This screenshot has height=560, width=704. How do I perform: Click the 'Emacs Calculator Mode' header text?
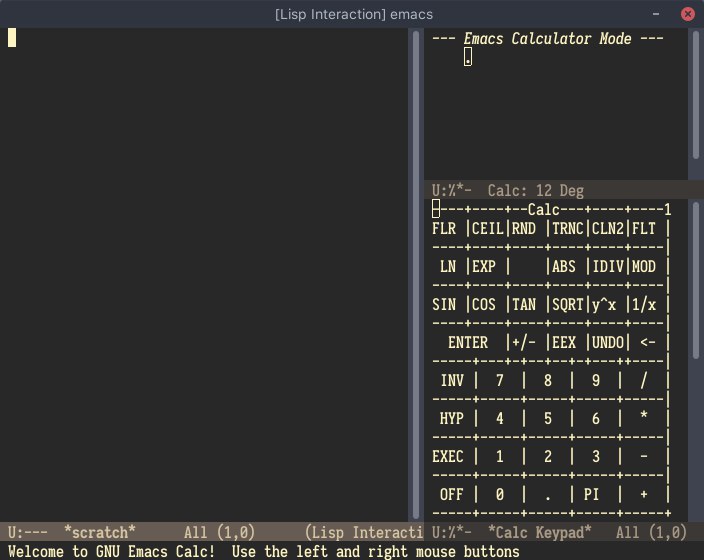547,39
